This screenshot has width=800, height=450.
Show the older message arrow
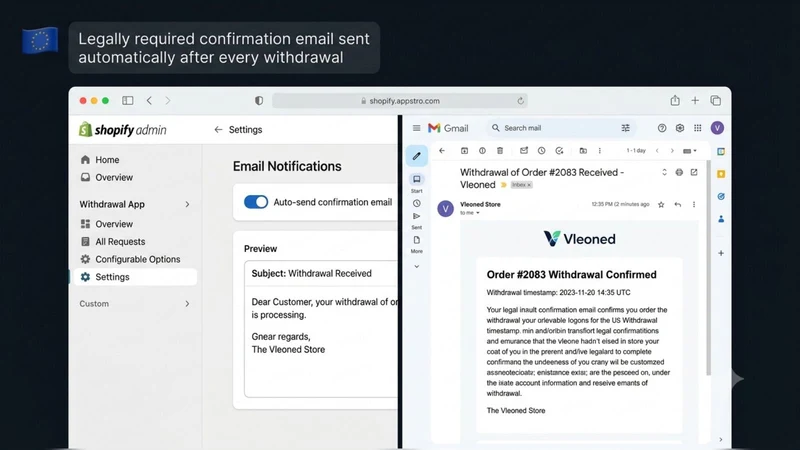(672, 151)
